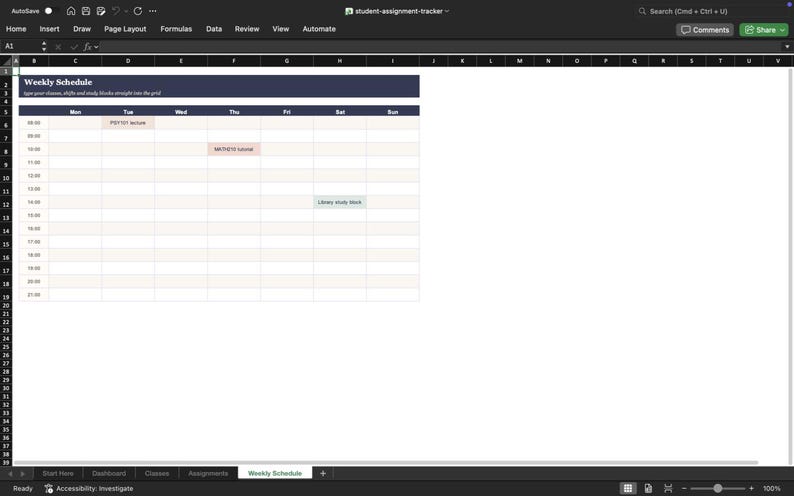Click the zoom in plus button
This screenshot has width=794, height=496.
(751, 488)
